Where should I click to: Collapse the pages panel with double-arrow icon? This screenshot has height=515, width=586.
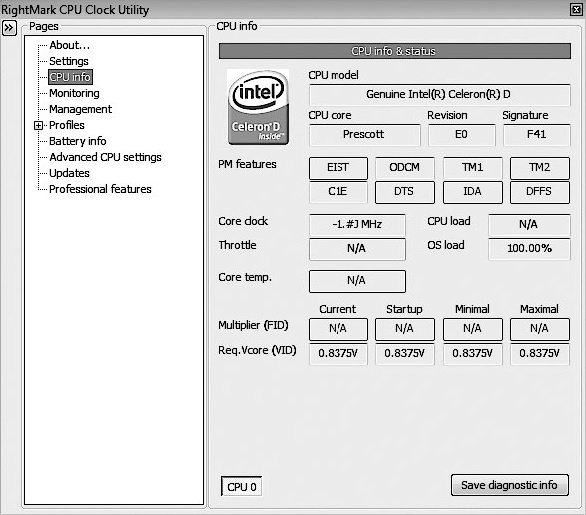point(9,28)
